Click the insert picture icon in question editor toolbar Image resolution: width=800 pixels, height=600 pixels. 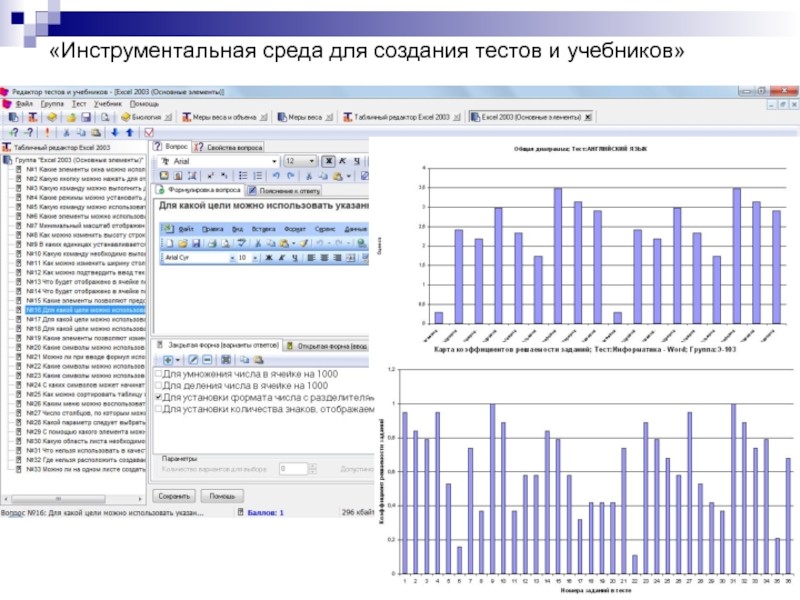(x=164, y=176)
